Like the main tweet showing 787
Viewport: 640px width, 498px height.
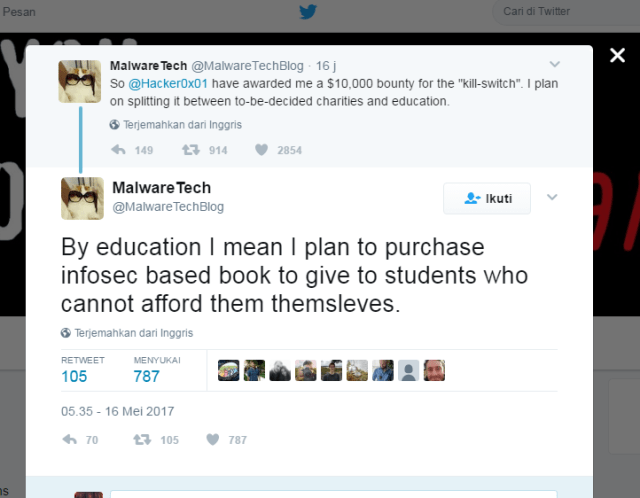tap(213, 440)
